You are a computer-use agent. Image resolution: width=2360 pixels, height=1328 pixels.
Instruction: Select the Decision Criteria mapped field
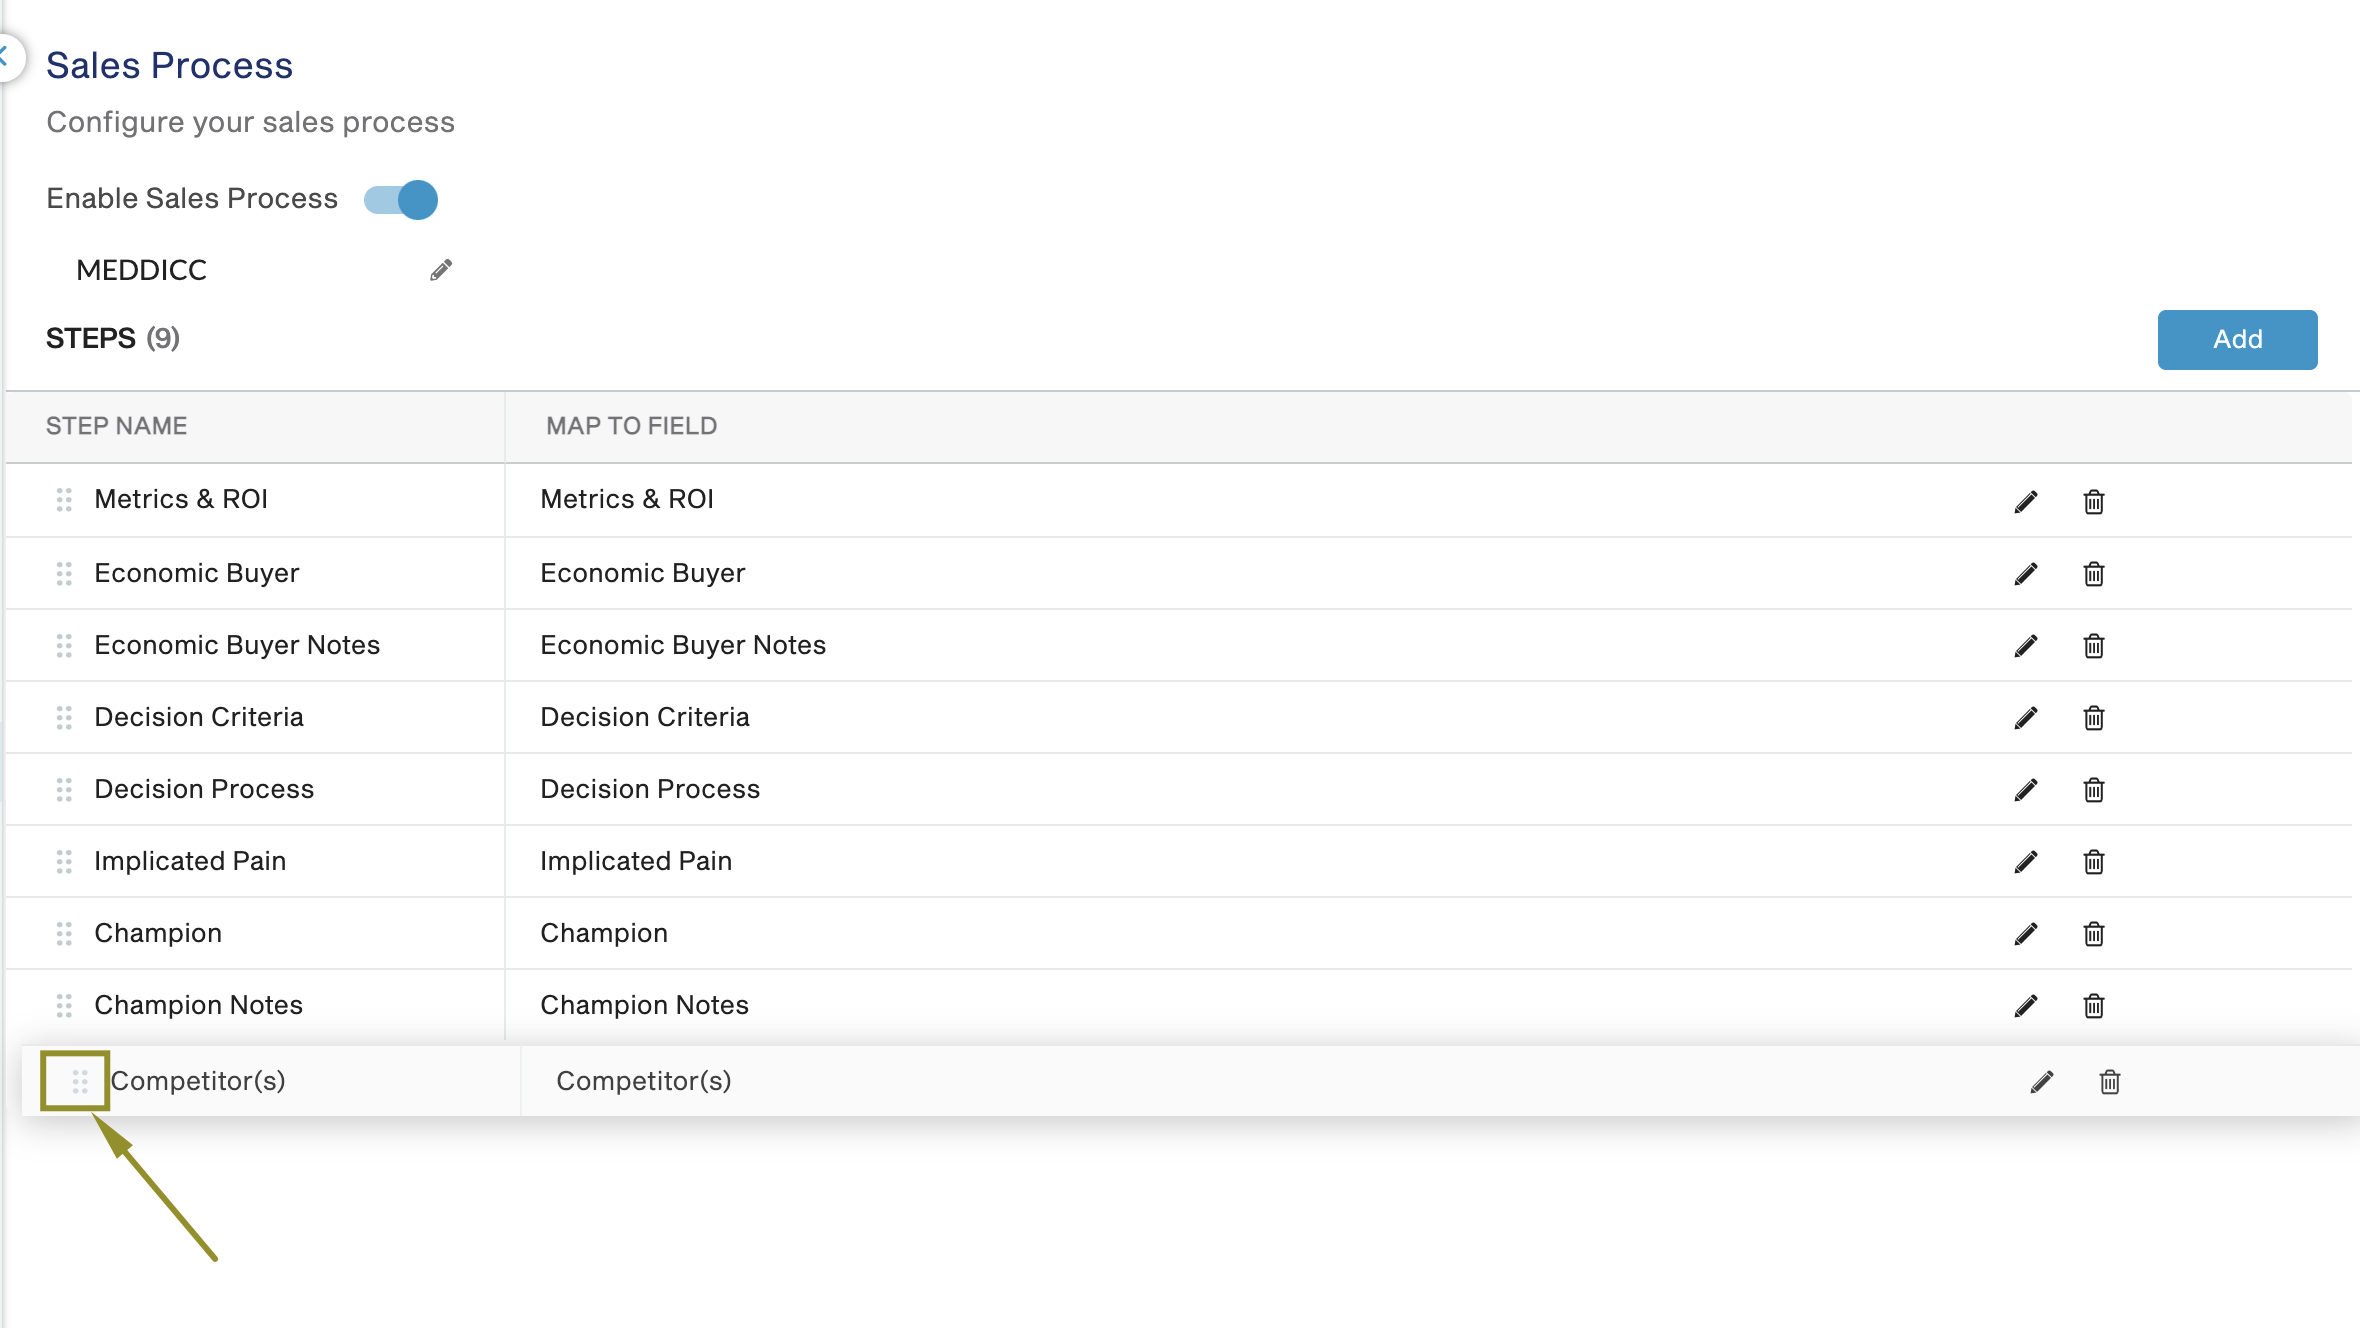(x=645, y=717)
